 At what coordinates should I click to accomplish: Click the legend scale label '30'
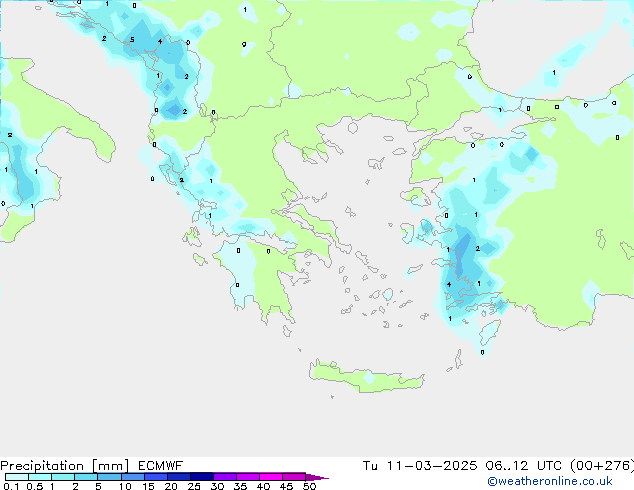click(217, 486)
